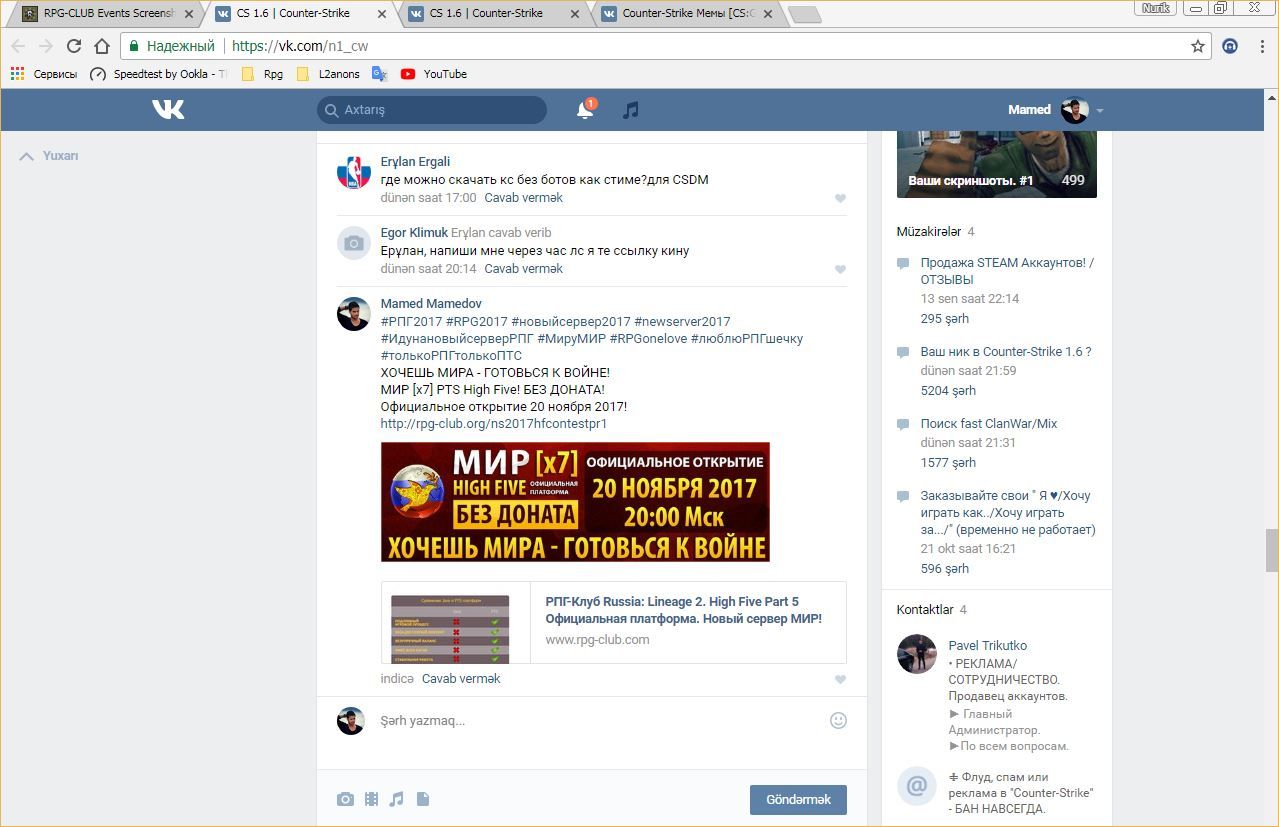This screenshot has width=1279, height=827.
Task: Attach a photo using camera icon
Action: [345, 799]
